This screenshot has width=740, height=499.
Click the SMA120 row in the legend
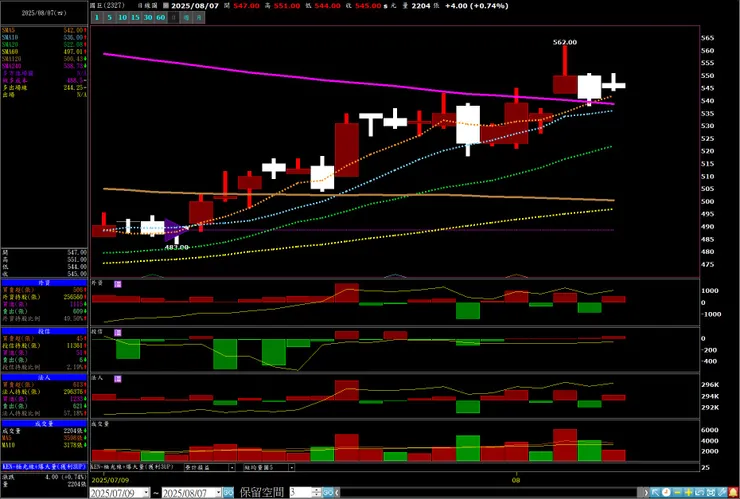pyautogui.click(x=44, y=59)
